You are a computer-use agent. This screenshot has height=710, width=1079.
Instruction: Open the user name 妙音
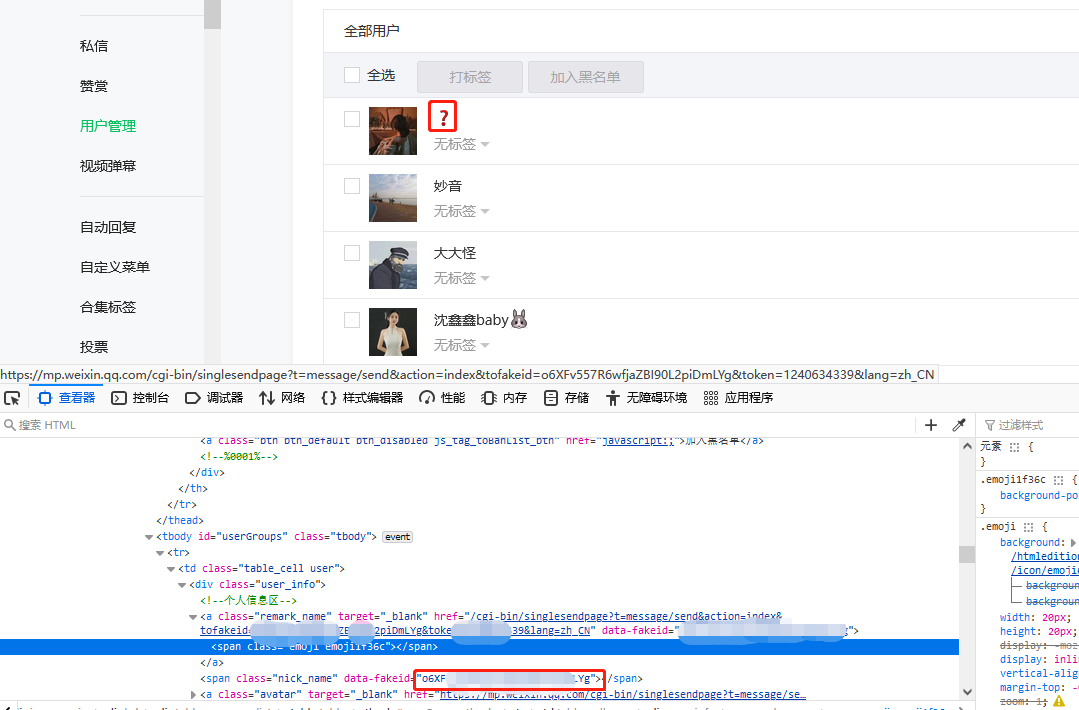point(447,186)
